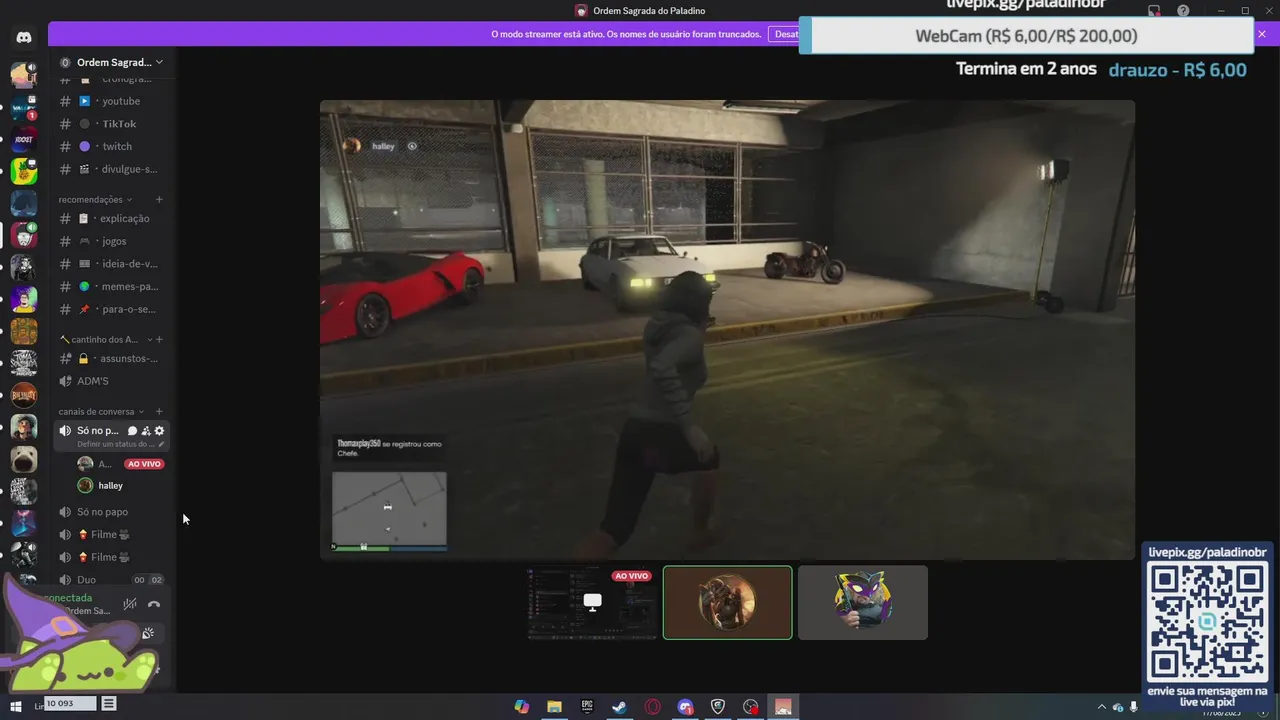The height and width of the screenshot is (720, 1280).
Task: Open the jogos channel
Action: click(112, 241)
